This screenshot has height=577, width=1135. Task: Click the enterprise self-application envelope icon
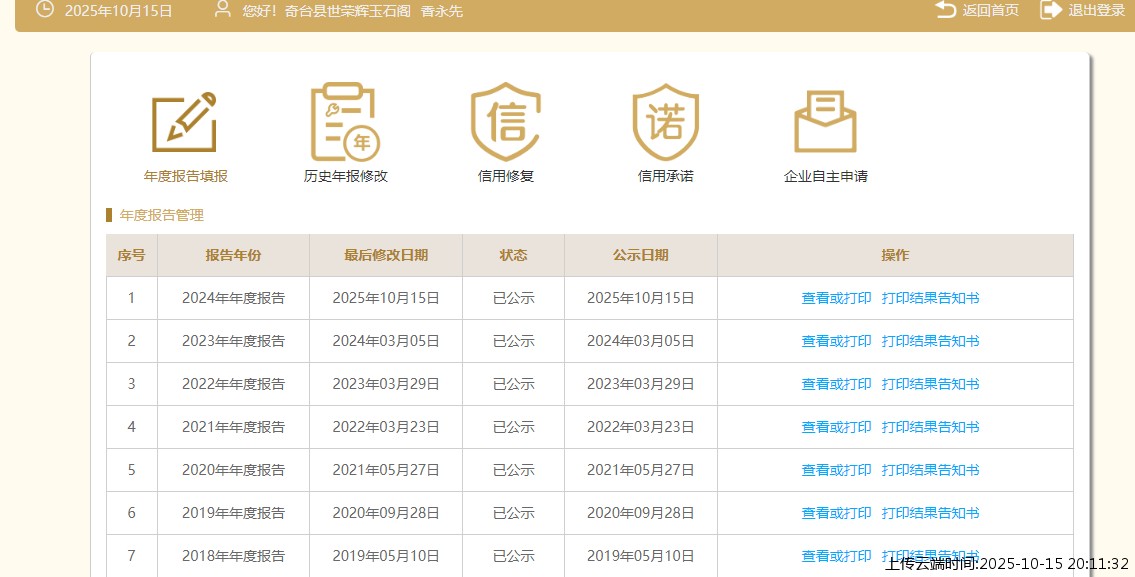pos(825,122)
